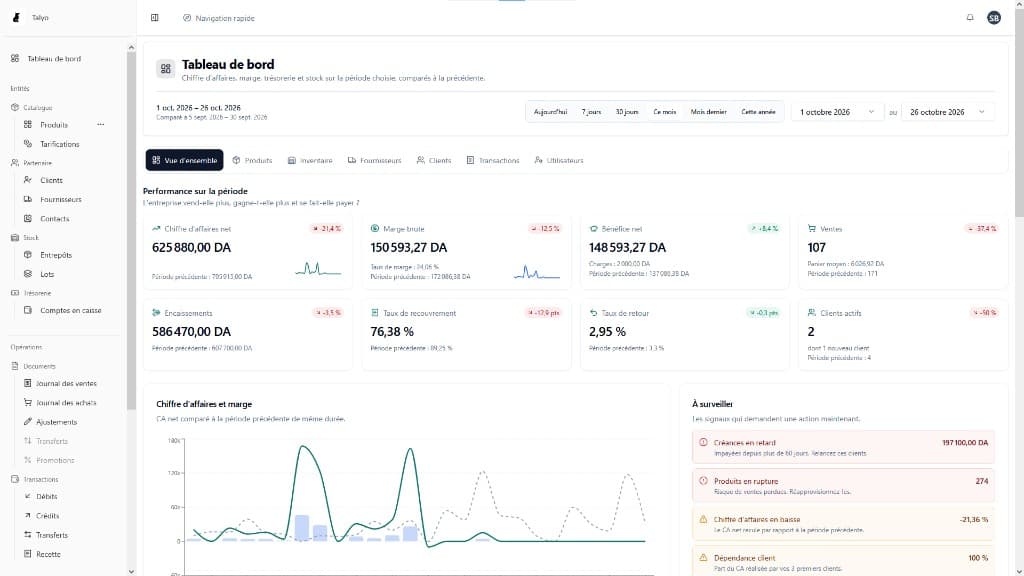Open Ajustements in the sidebar
1024x576 pixels.
pyautogui.click(x=56, y=422)
